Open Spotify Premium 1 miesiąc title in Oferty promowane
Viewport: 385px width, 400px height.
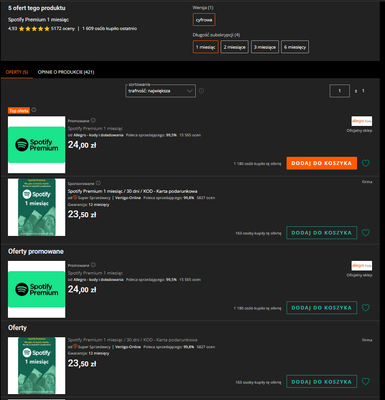[95, 273]
